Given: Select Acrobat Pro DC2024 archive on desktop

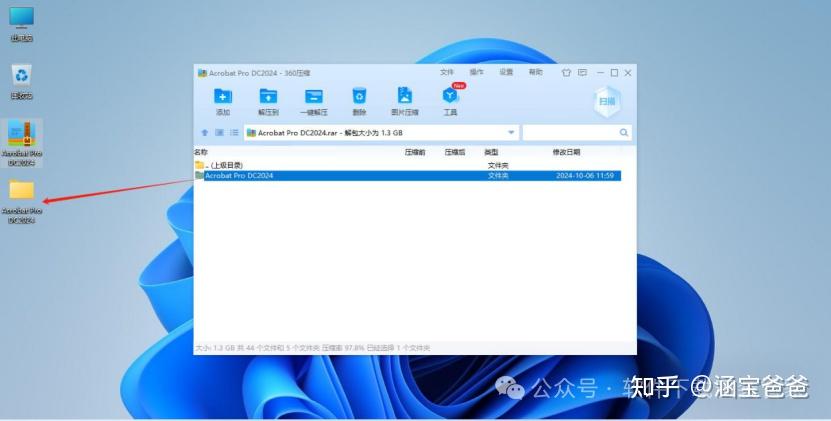Looking at the screenshot, I should (22, 143).
